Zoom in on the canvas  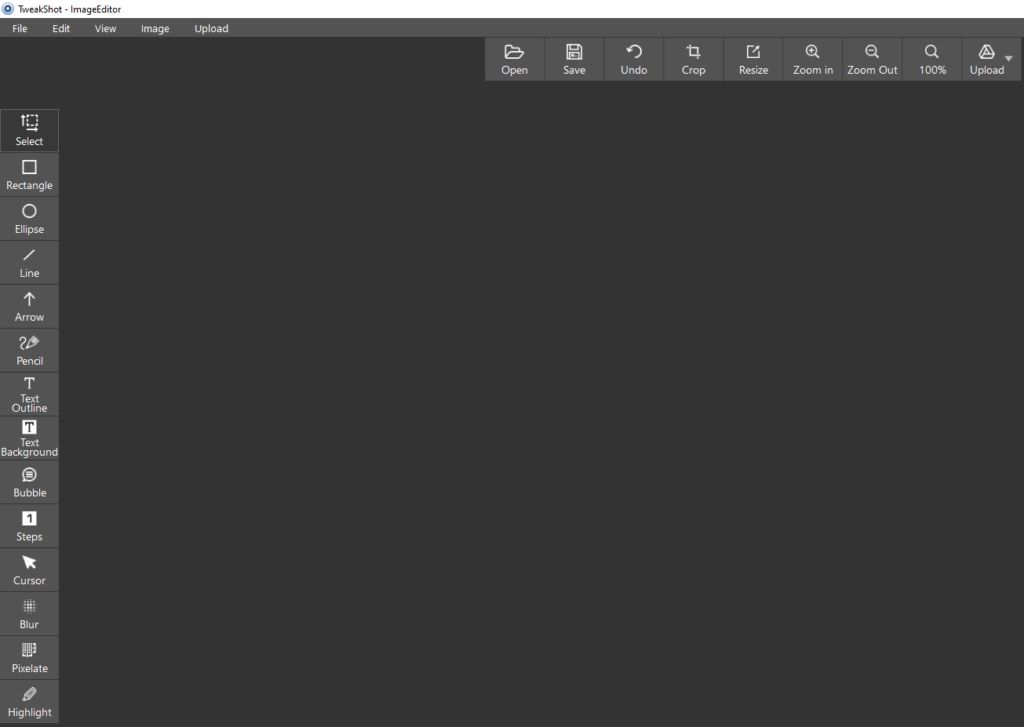[812, 59]
